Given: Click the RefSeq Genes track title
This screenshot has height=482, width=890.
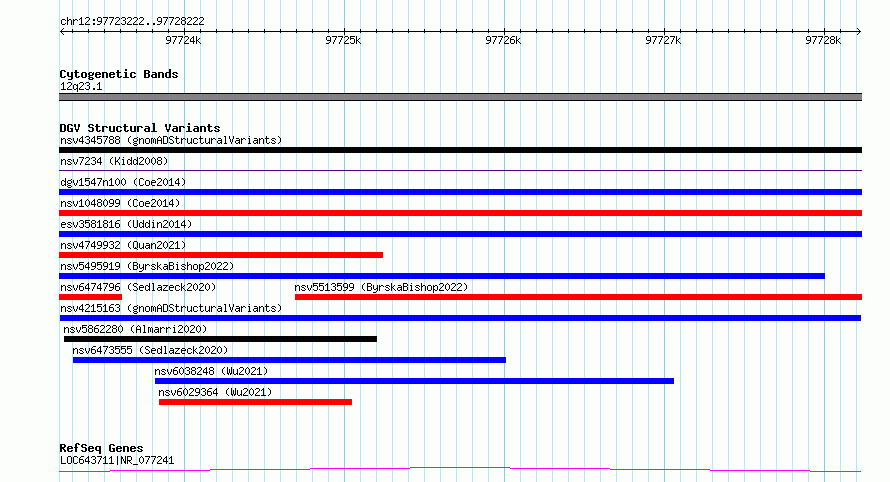Looking at the screenshot, I should coord(101,449).
